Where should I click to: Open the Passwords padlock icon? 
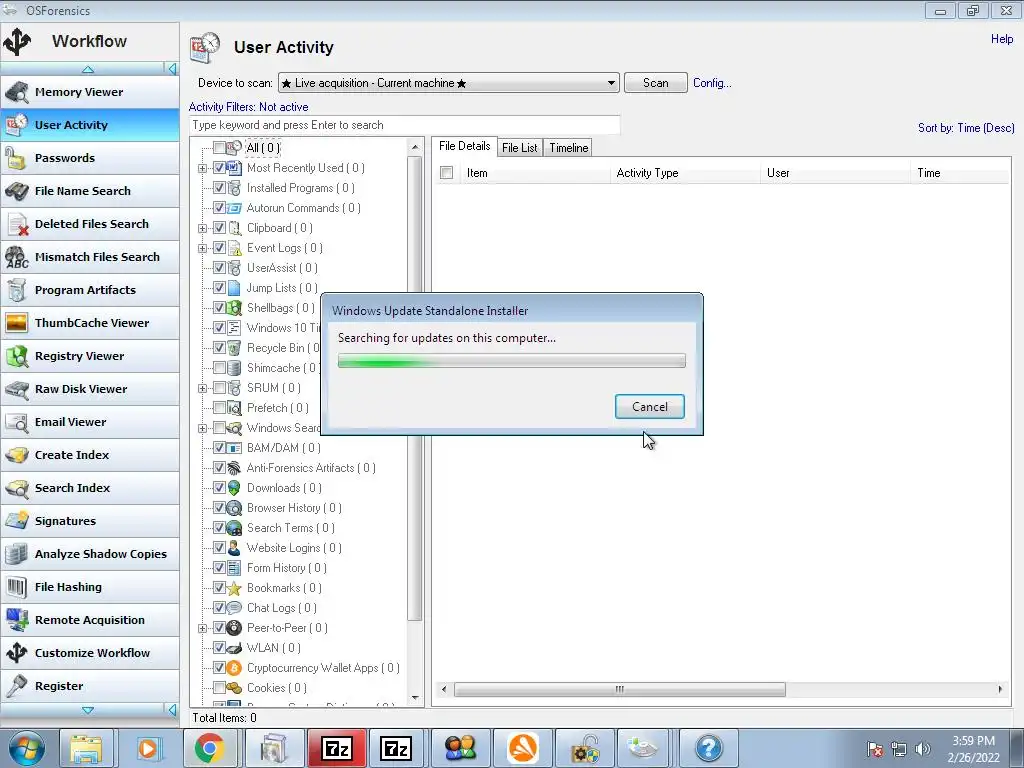coord(16,158)
